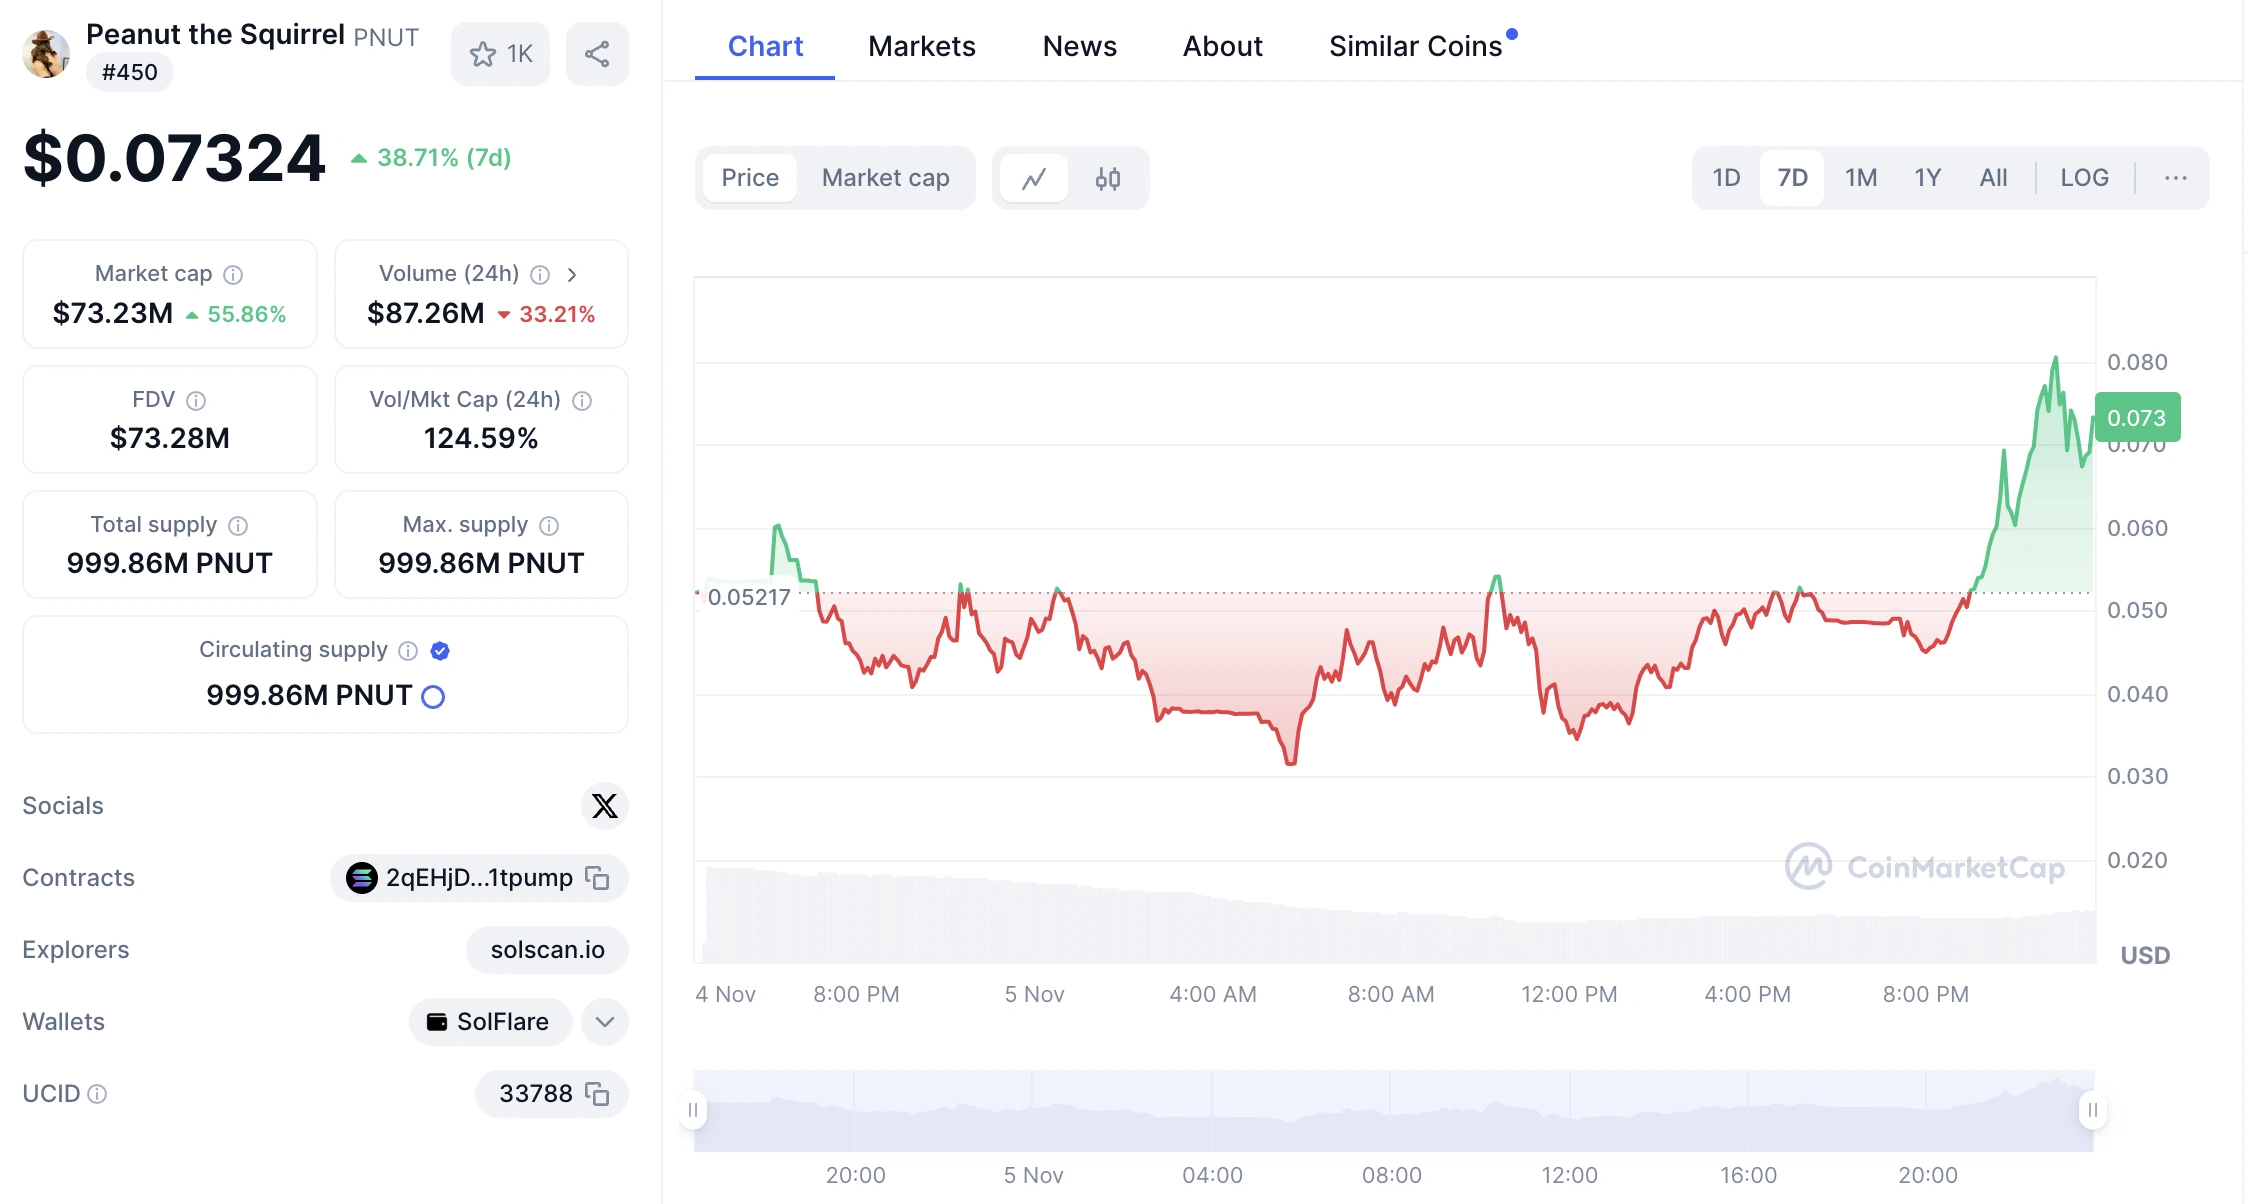Add PNUT to watchlist with star button
This screenshot has height=1204, width=2248.
tap(501, 54)
